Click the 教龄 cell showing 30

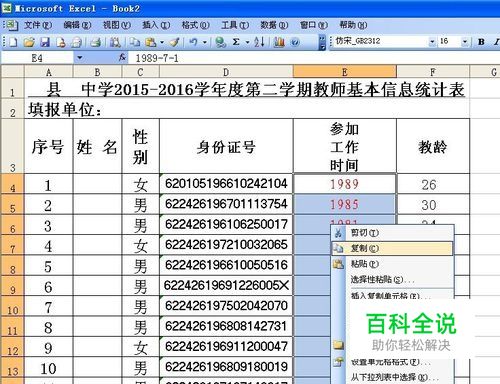tap(433, 204)
